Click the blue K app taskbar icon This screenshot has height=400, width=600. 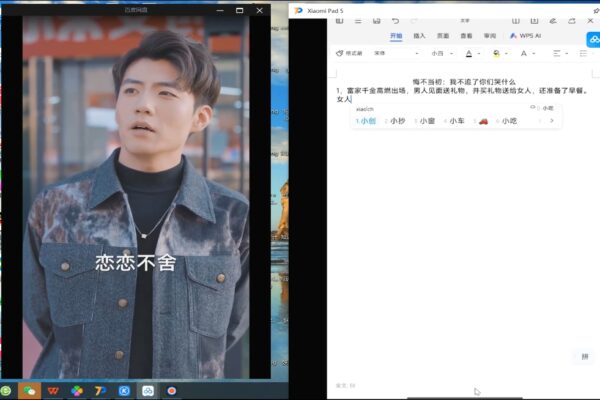[124, 391]
